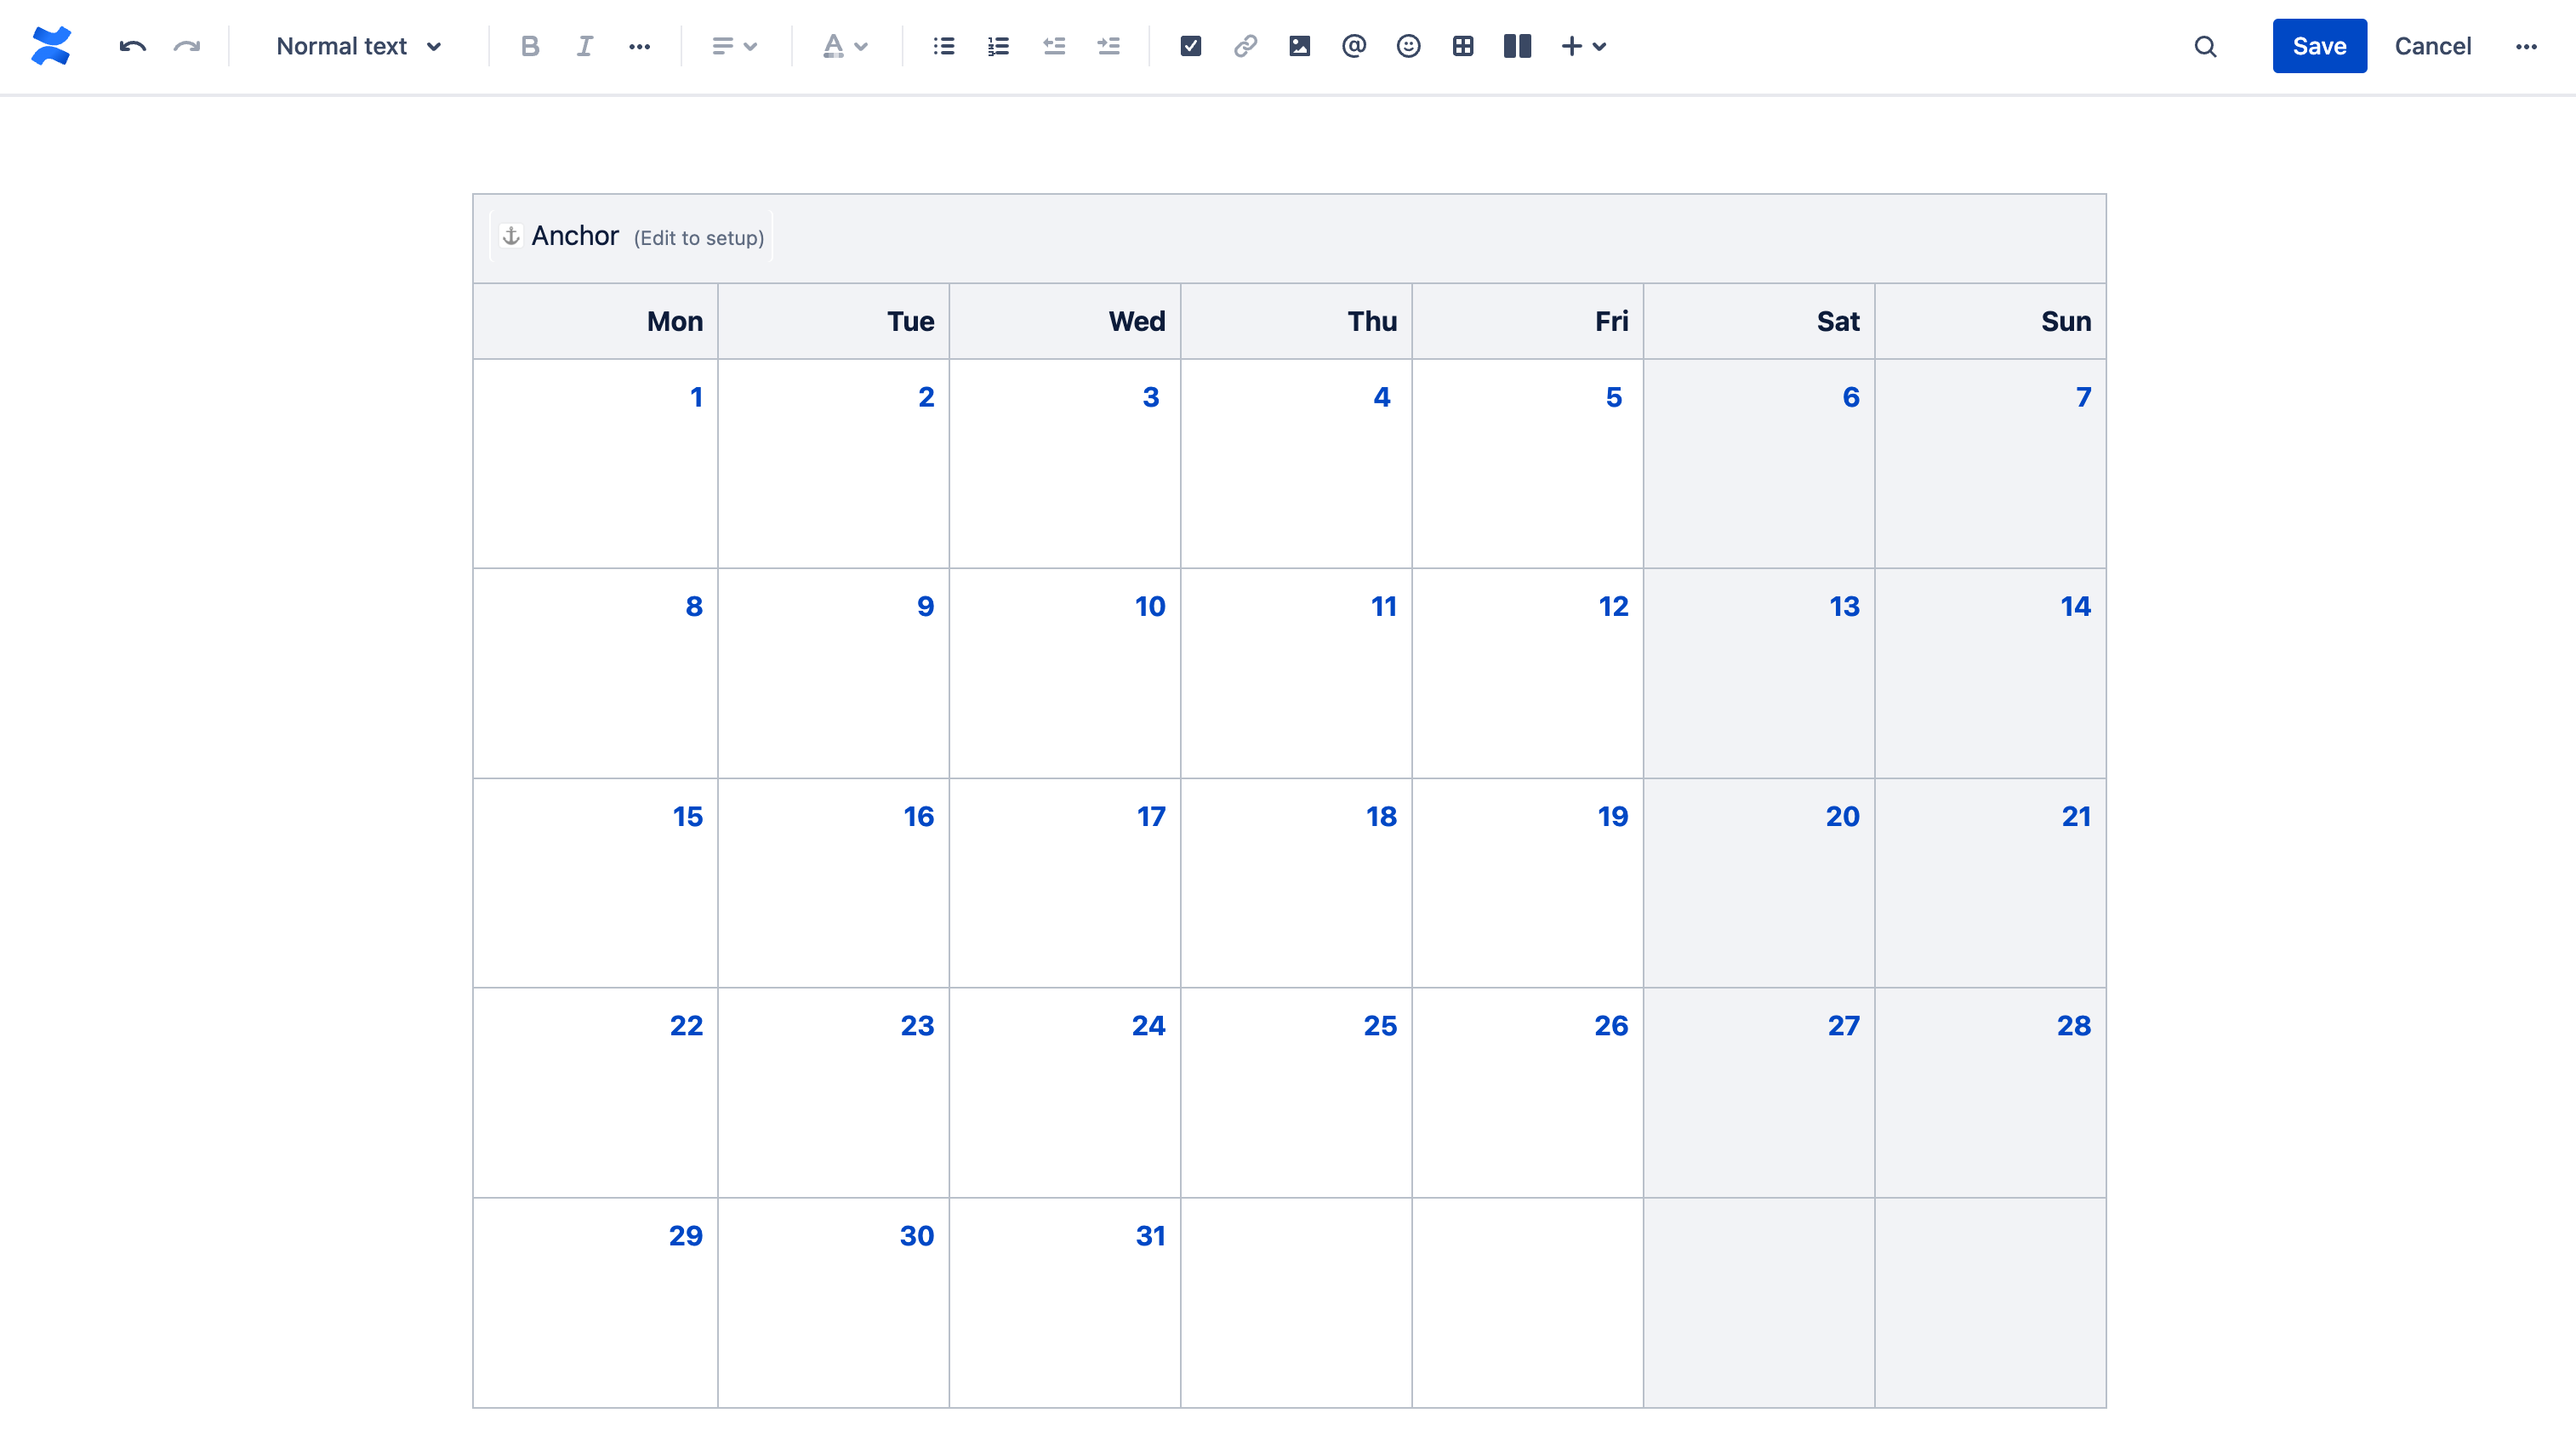Insert a bullet list
Screen dimensions: 2576x1453
[x=944, y=46]
